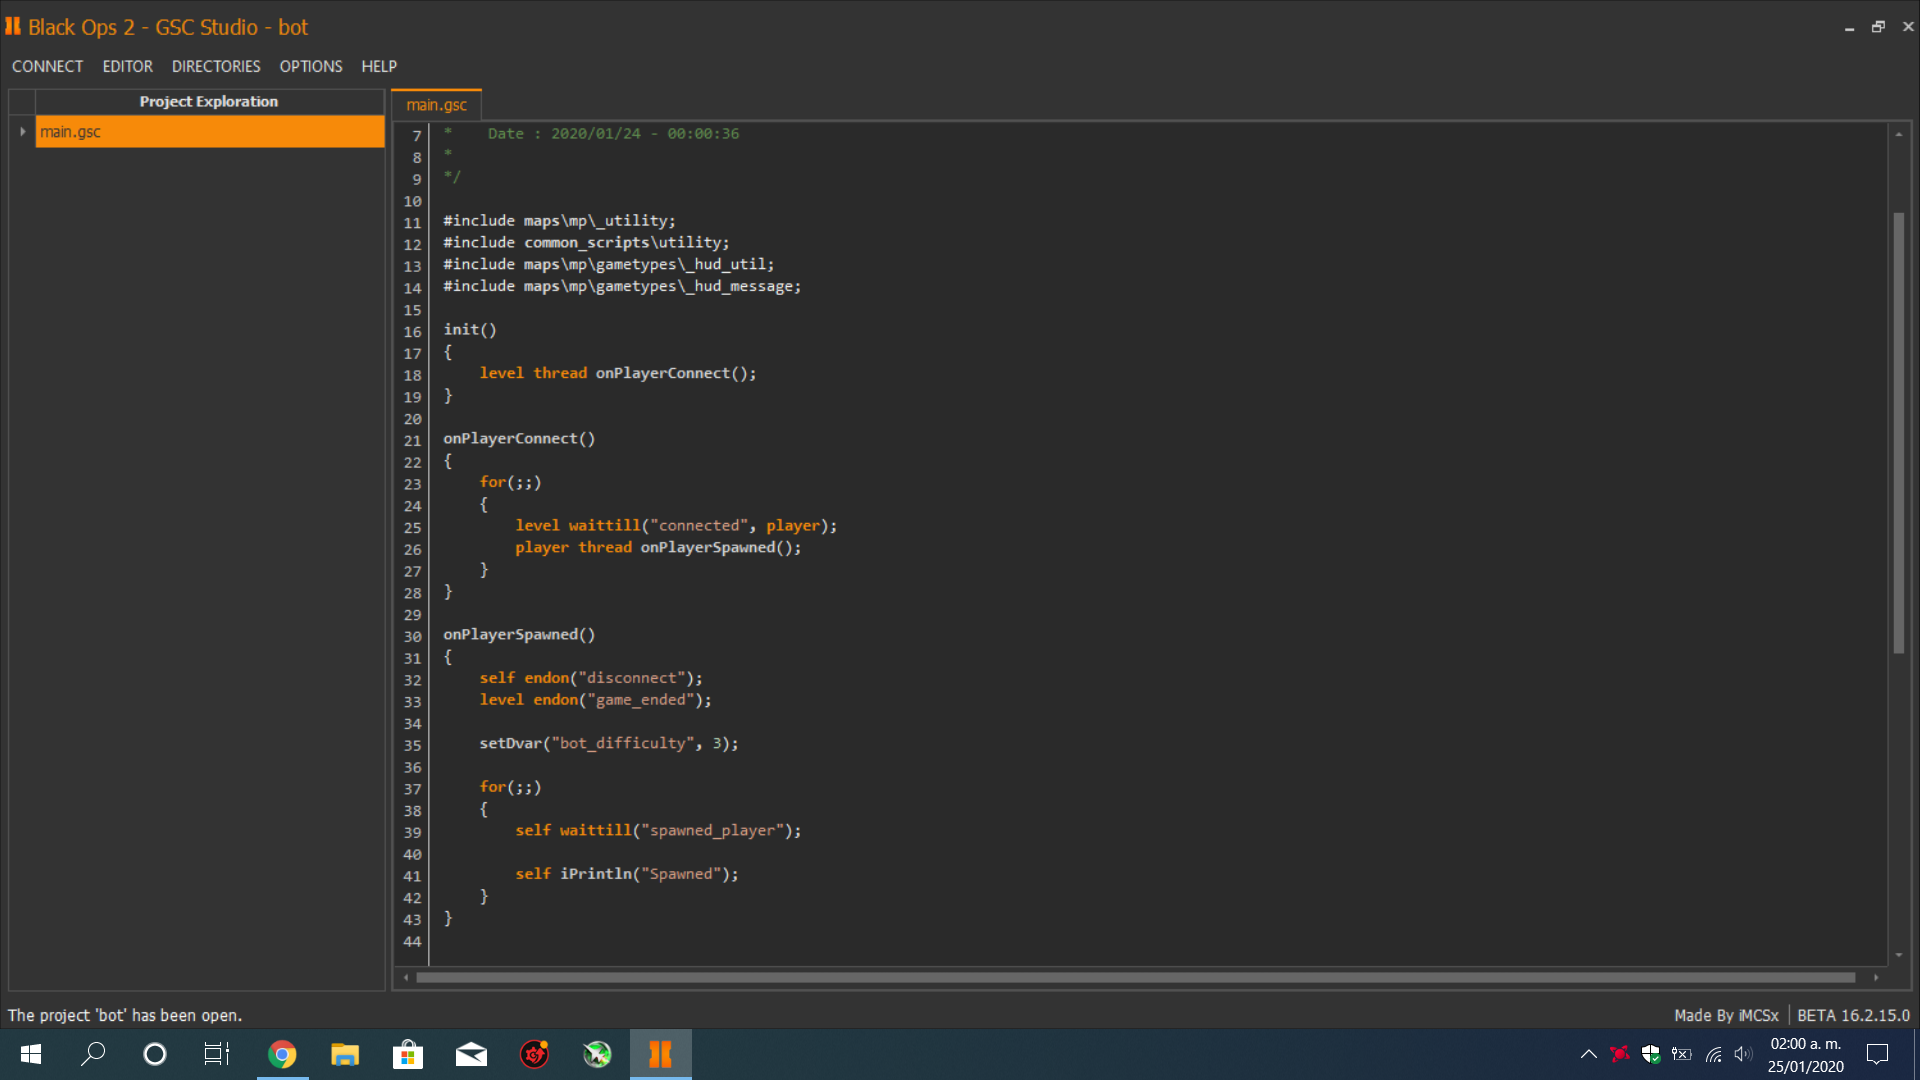Open the Task View icon
Image resolution: width=1920 pixels, height=1080 pixels.
tap(217, 1054)
